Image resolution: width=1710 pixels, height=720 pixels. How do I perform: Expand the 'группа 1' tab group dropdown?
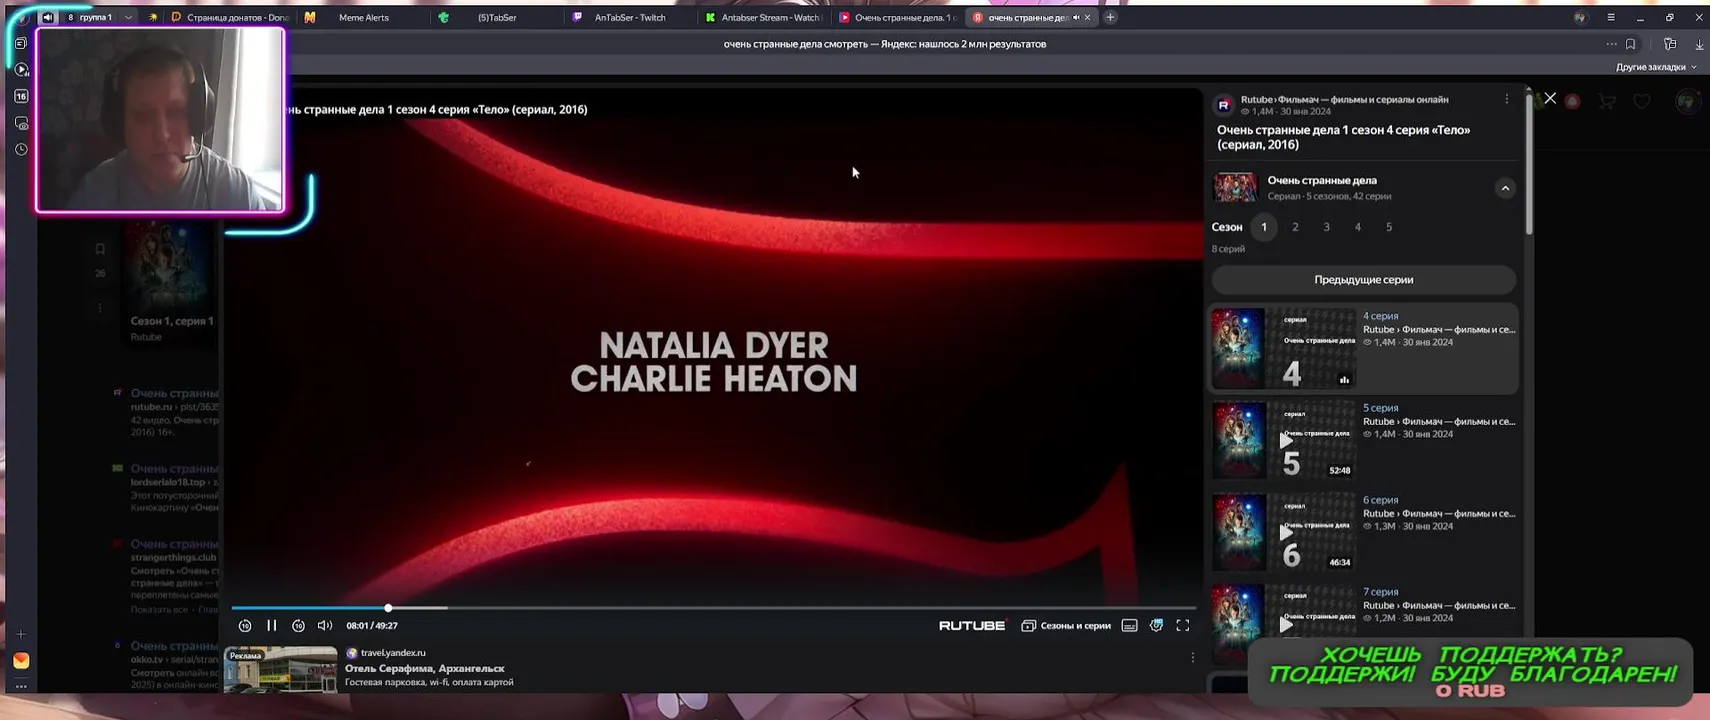[128, 17]
